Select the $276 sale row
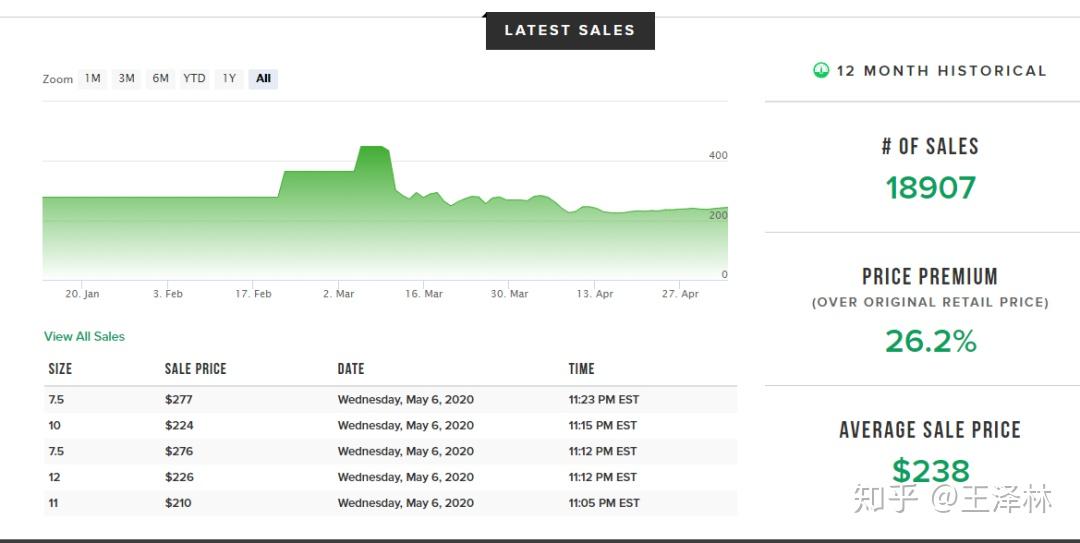 coord(390,452)
